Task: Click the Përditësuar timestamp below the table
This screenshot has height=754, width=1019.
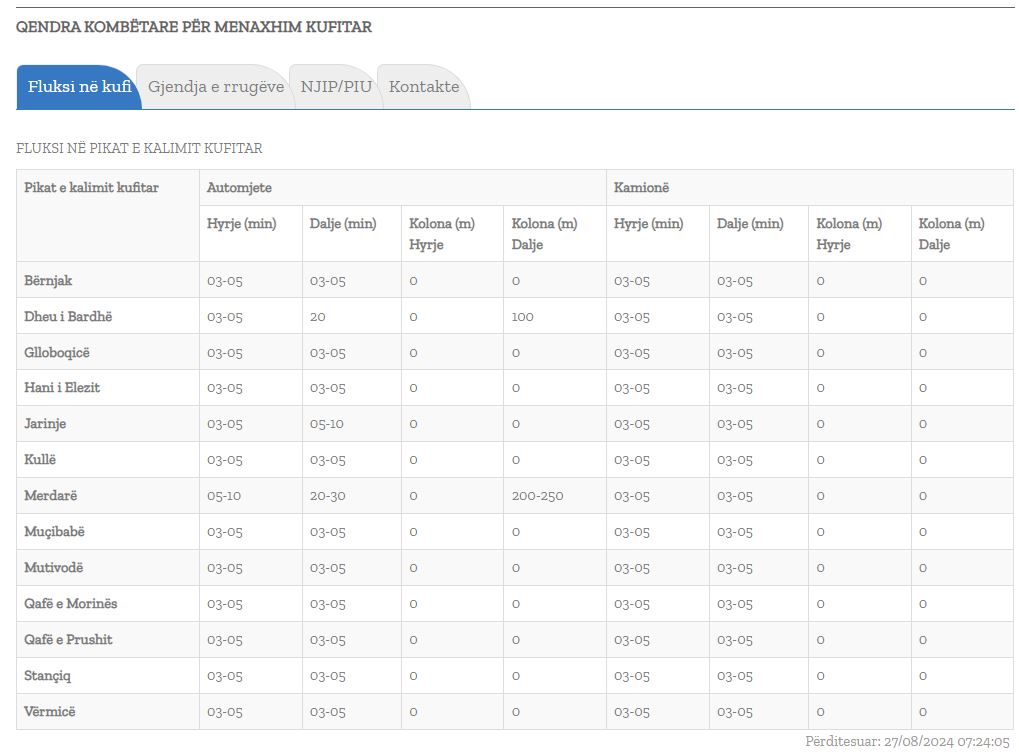Action: pos(908,742)
